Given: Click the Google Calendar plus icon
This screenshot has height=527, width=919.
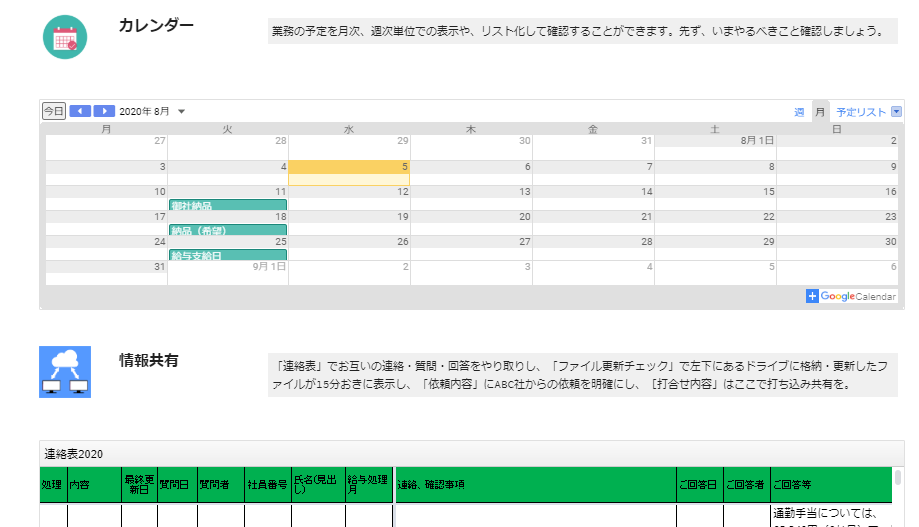Looking at the screenshot, I should tap(813, 296).
